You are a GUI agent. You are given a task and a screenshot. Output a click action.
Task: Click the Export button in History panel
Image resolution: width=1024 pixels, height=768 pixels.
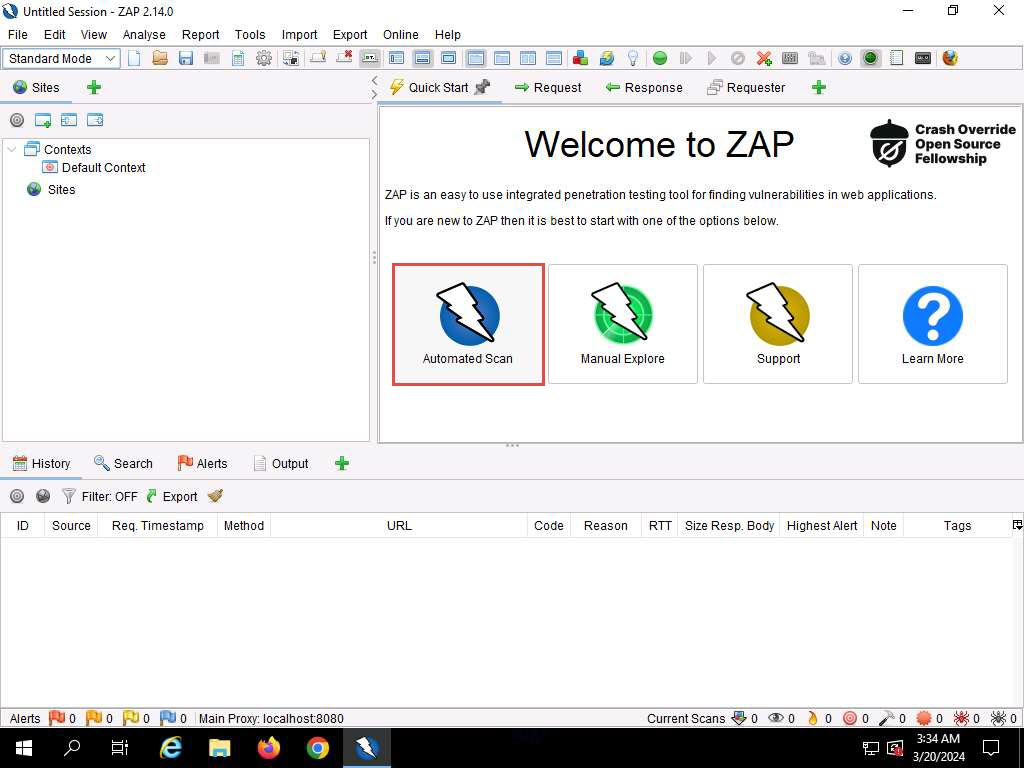[172, 496]
